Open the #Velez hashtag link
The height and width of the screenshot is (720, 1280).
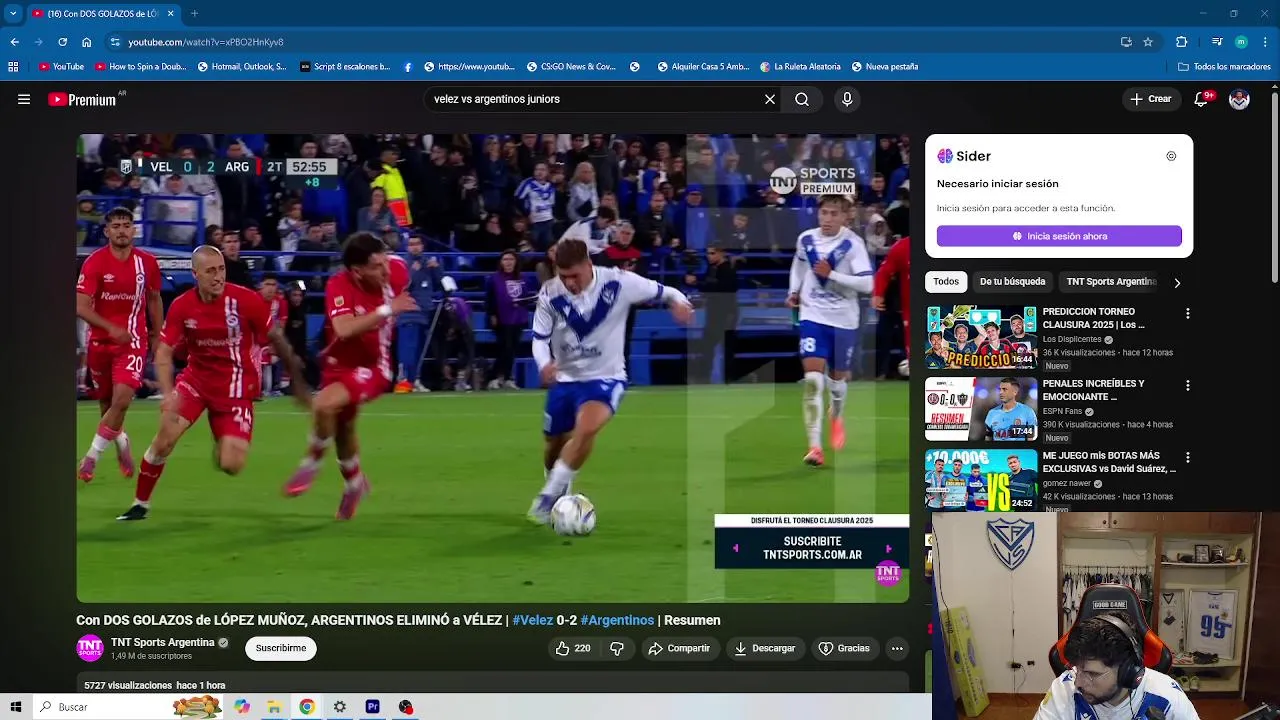532,620
